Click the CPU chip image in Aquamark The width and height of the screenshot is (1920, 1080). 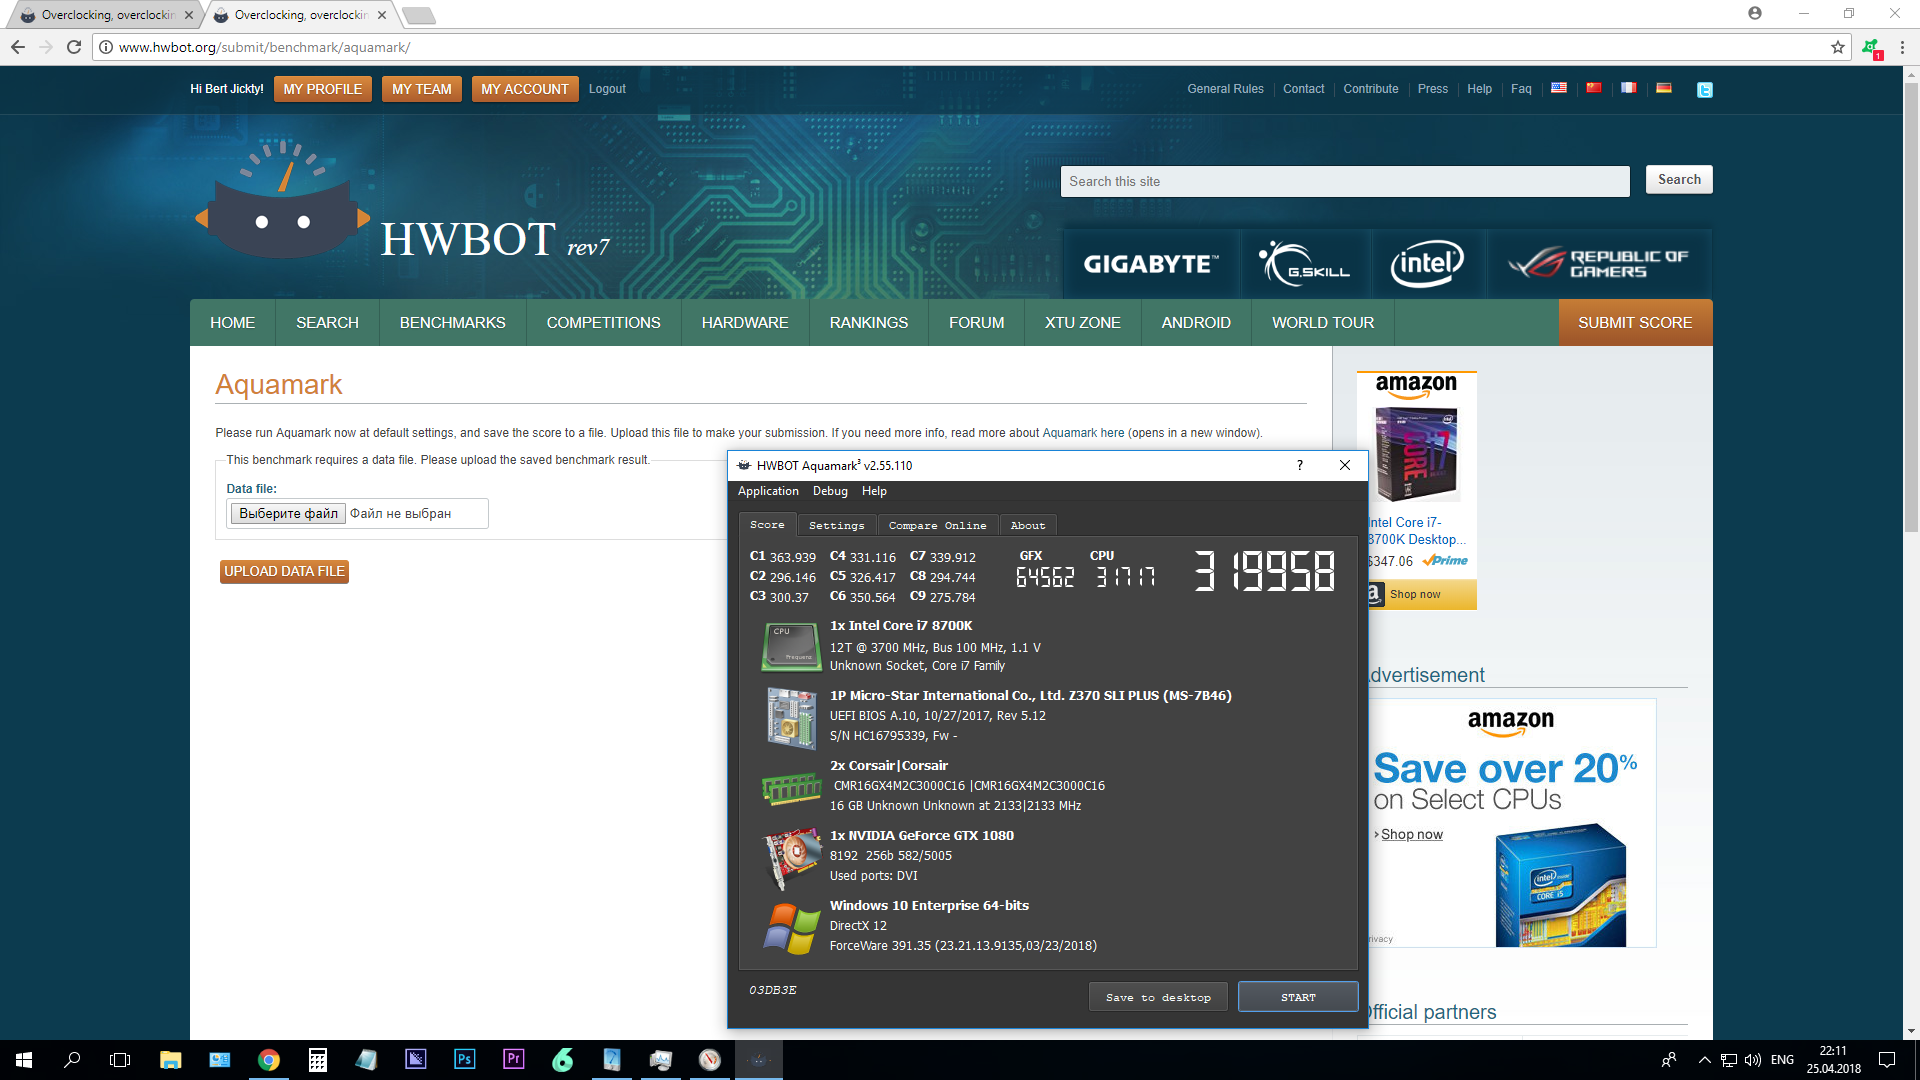pos(791,646)
